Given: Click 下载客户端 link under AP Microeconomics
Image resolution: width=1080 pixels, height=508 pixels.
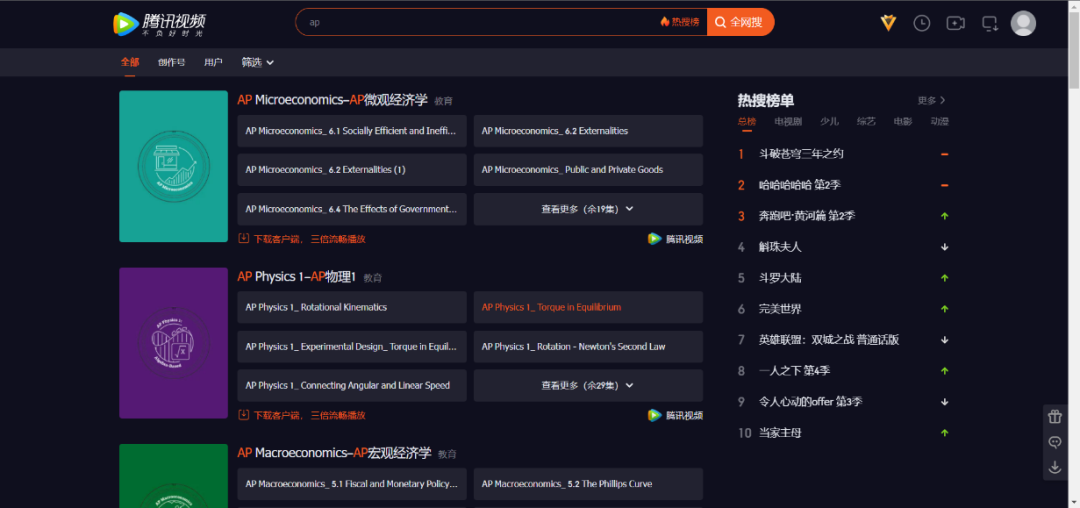Looking at the screenshot, I should (309, 239).
